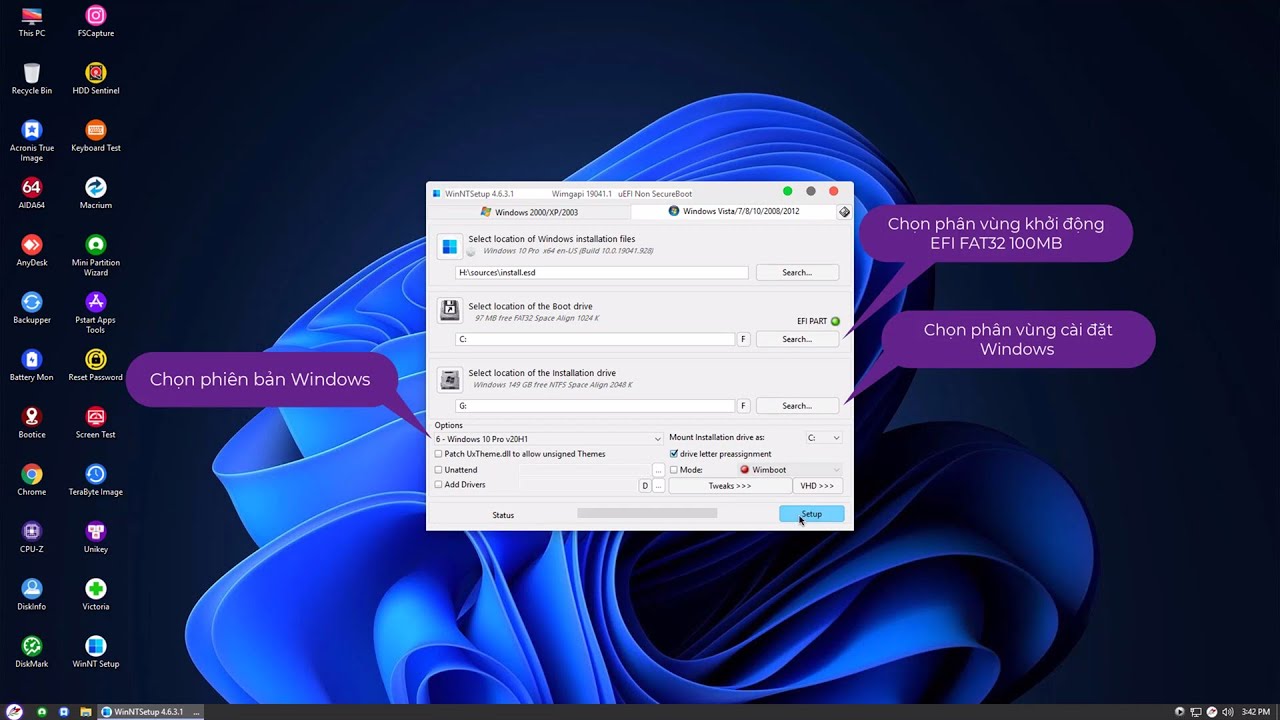Open Mount Installation drive letter dropdown
The height and width of the screenshot is (720, 1280).
824,438
